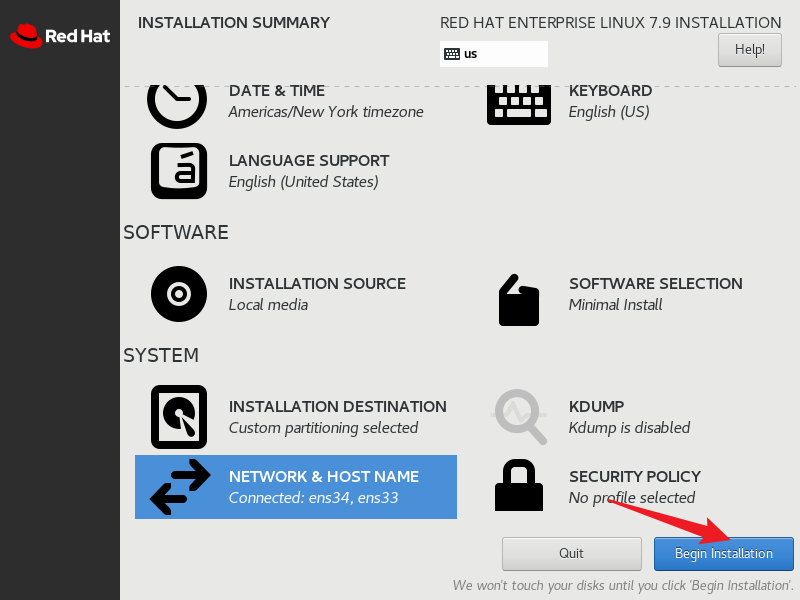
Task: Click 'Kdump is disabled' text
Action: click(630, 428)
